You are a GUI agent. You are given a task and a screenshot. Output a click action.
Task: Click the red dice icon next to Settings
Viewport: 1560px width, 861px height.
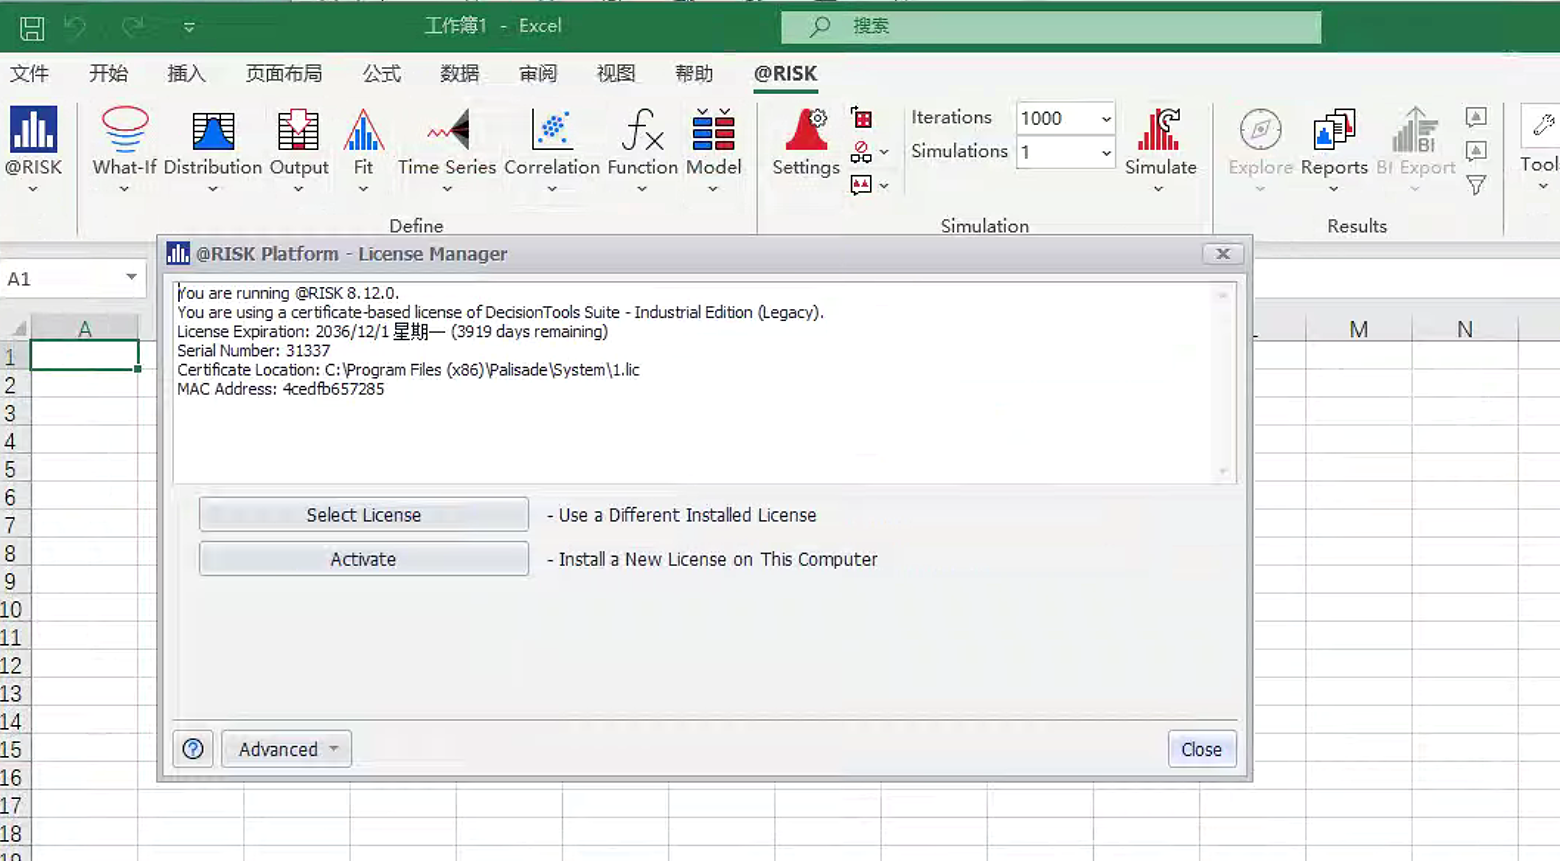click(861, 118)
